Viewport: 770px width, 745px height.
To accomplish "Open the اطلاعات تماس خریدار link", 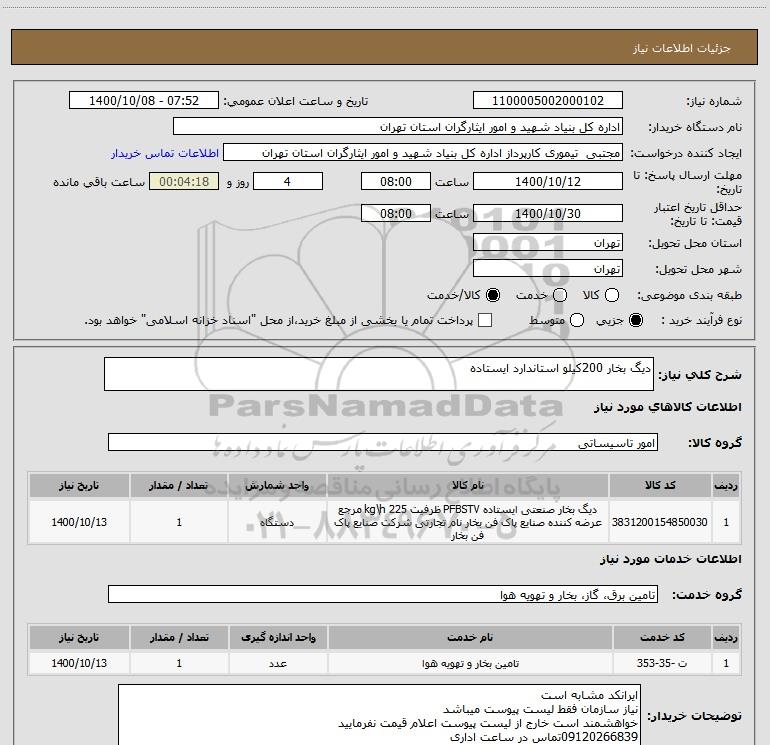I will [165, 153].
